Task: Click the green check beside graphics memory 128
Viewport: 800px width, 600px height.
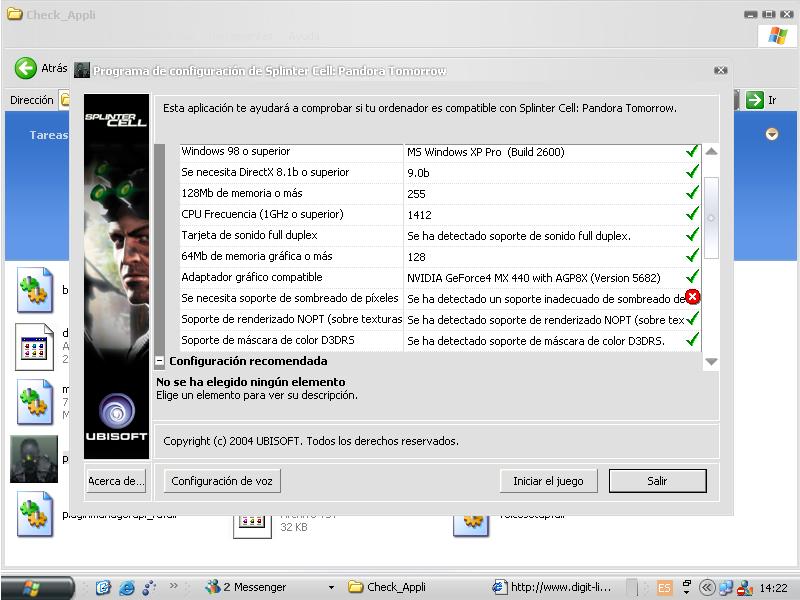Action: (x=692, y=256)
